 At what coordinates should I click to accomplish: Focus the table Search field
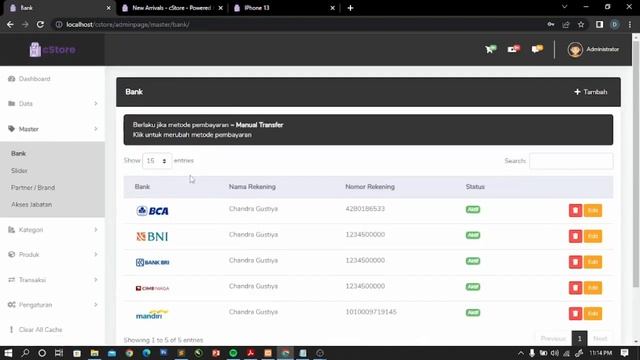pos(571,161)
